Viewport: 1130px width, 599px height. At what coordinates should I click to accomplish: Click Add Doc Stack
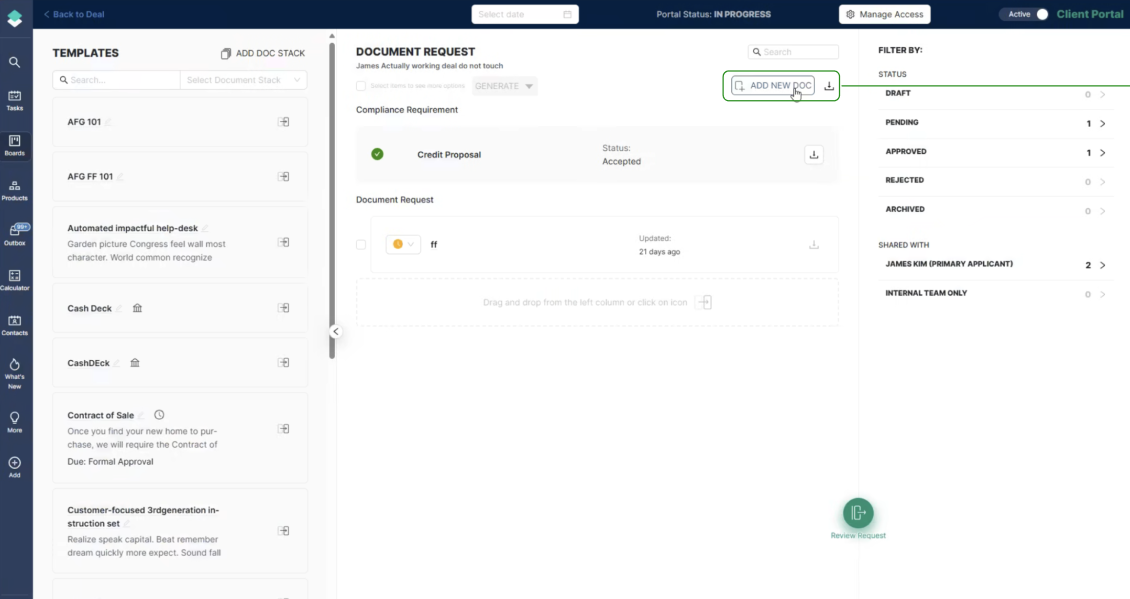pos(262,53)
